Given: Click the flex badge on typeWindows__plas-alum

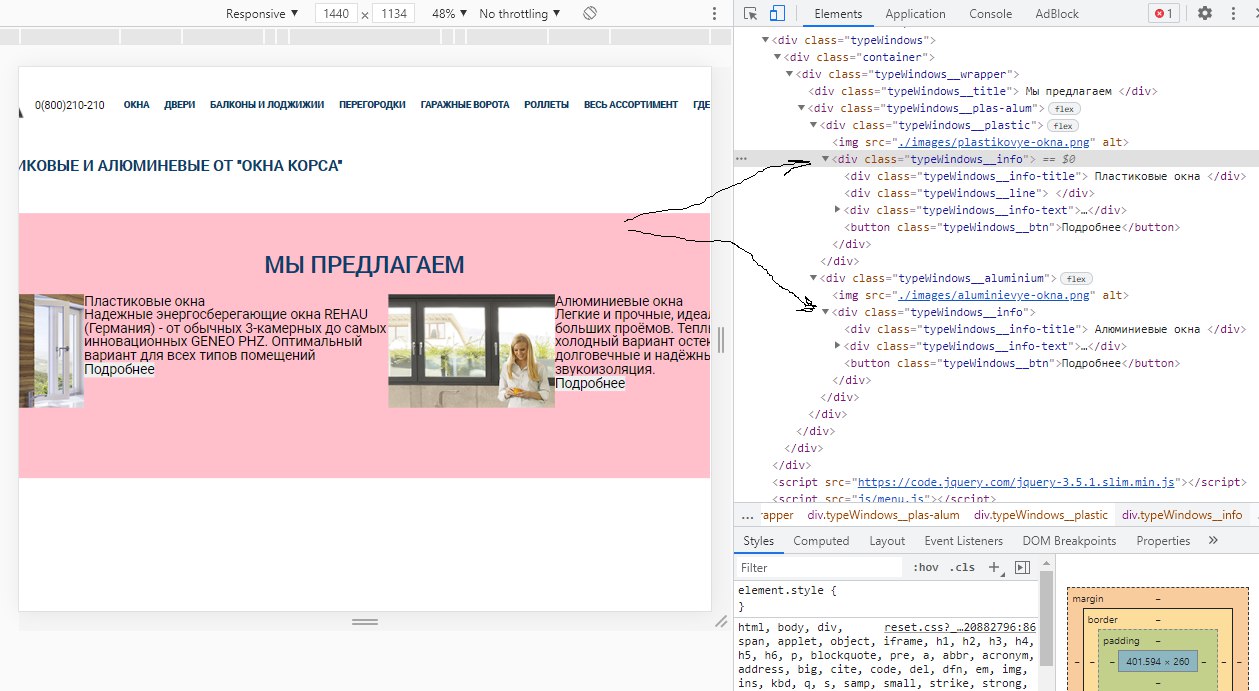Looking at the screenshot, I should click(1065, 108).
